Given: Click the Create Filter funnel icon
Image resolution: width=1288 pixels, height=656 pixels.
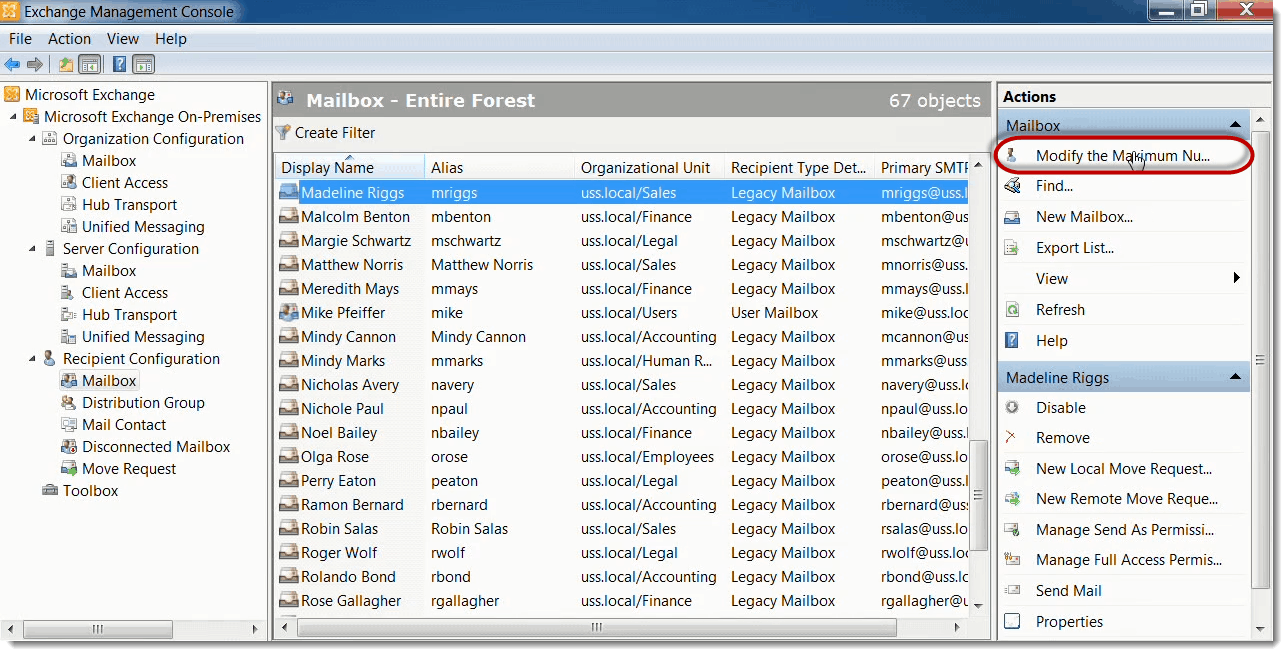Looking at the screenshot, I should click(283, 132).
